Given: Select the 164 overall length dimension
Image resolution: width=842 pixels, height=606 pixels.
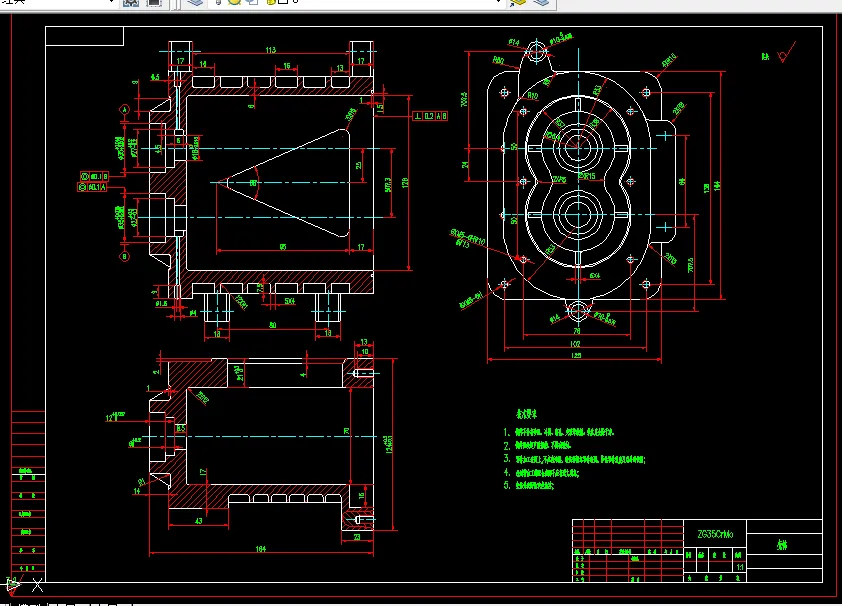Looking at the screenshot, I should (x=260, y=549).
